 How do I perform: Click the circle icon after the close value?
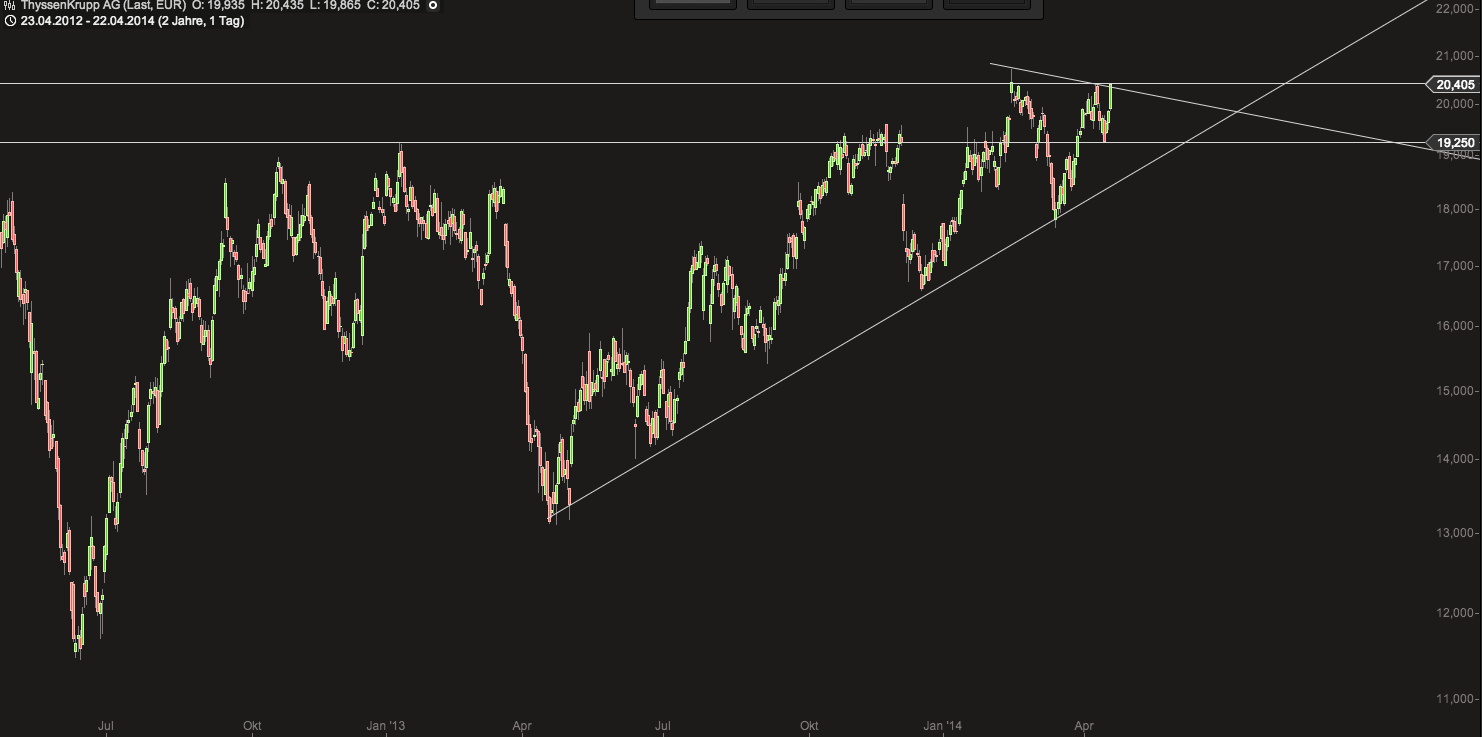(433, 5)
